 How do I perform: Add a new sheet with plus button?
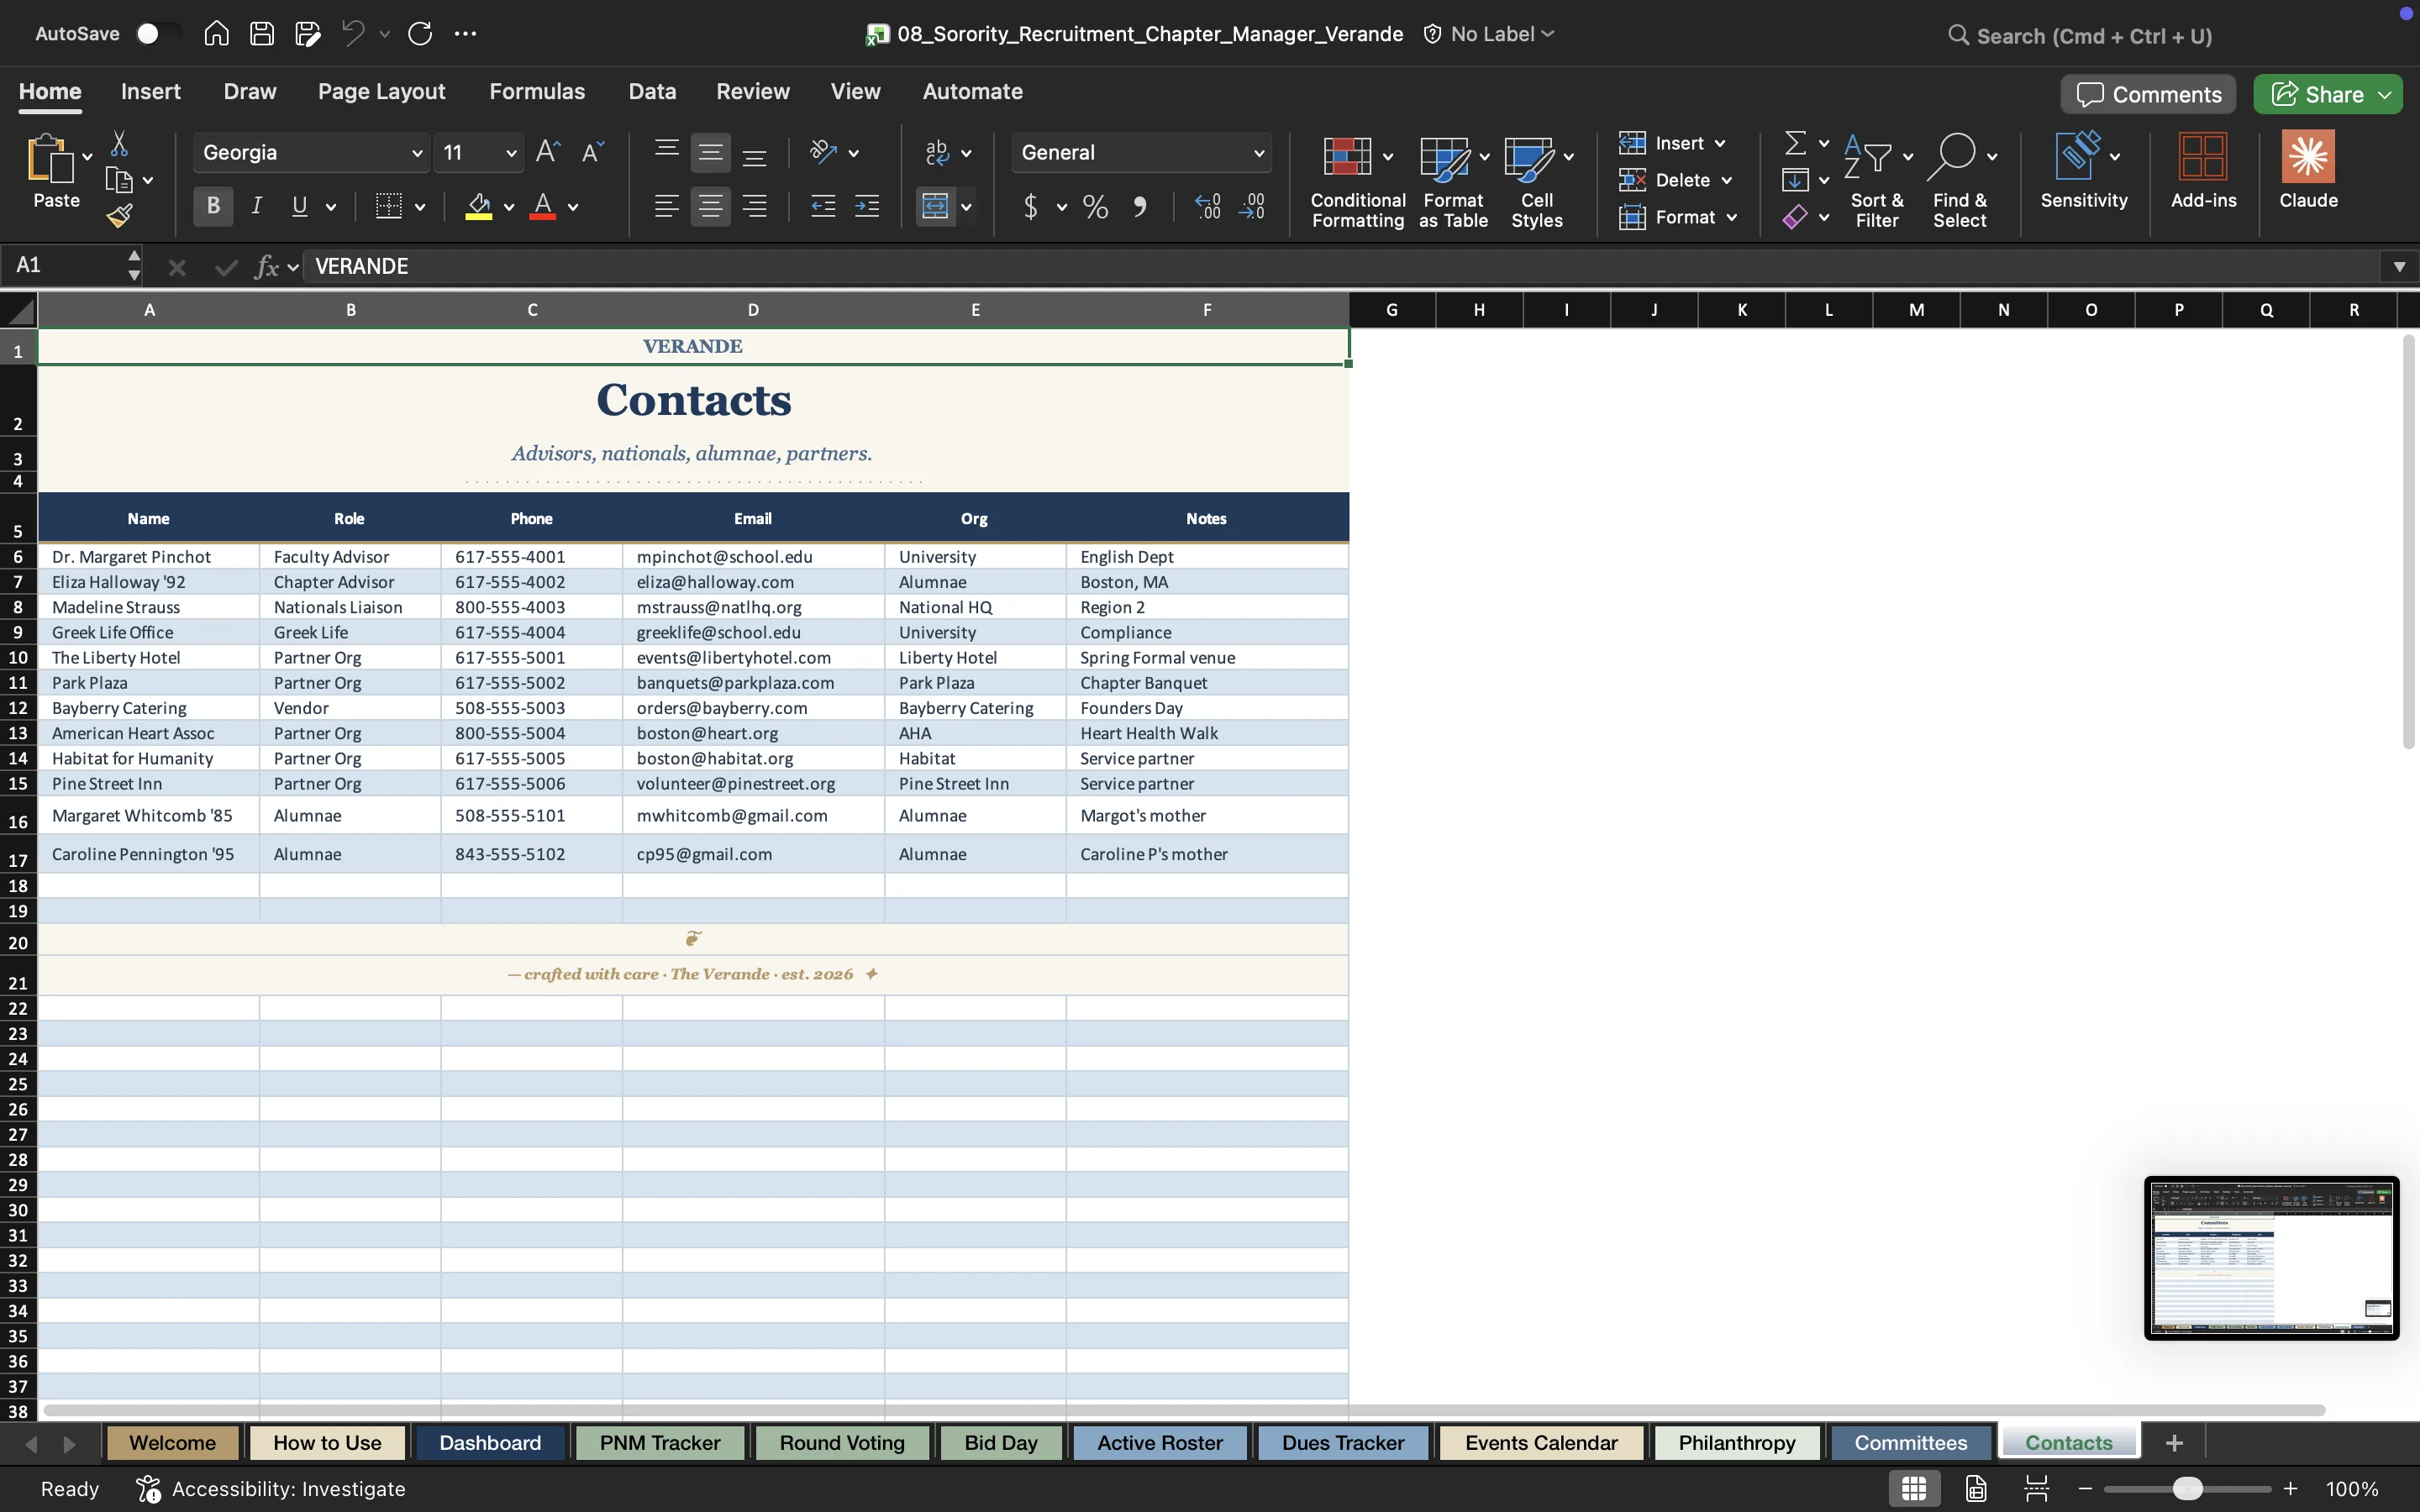click(2174, 1442)
